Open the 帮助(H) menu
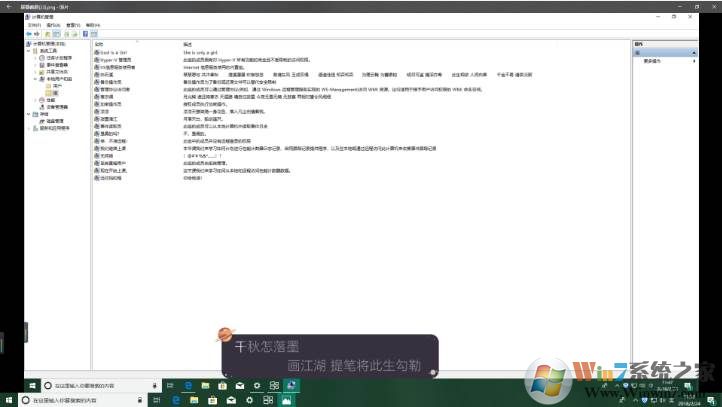722x407 pixels. [93, 25]
